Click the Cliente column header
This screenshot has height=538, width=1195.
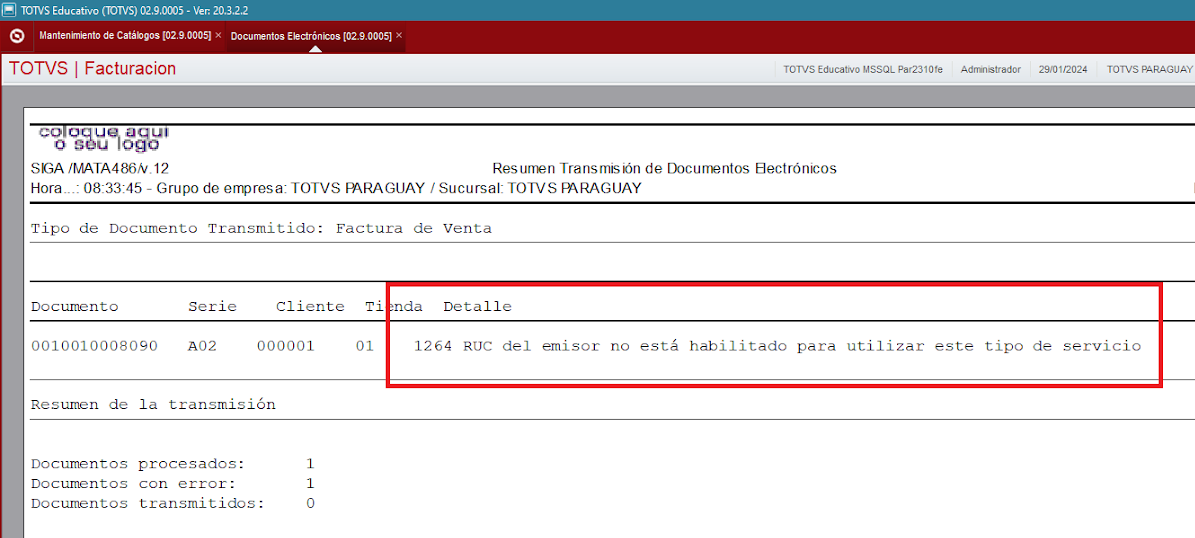pyautogui.click(x=310, y=307)
